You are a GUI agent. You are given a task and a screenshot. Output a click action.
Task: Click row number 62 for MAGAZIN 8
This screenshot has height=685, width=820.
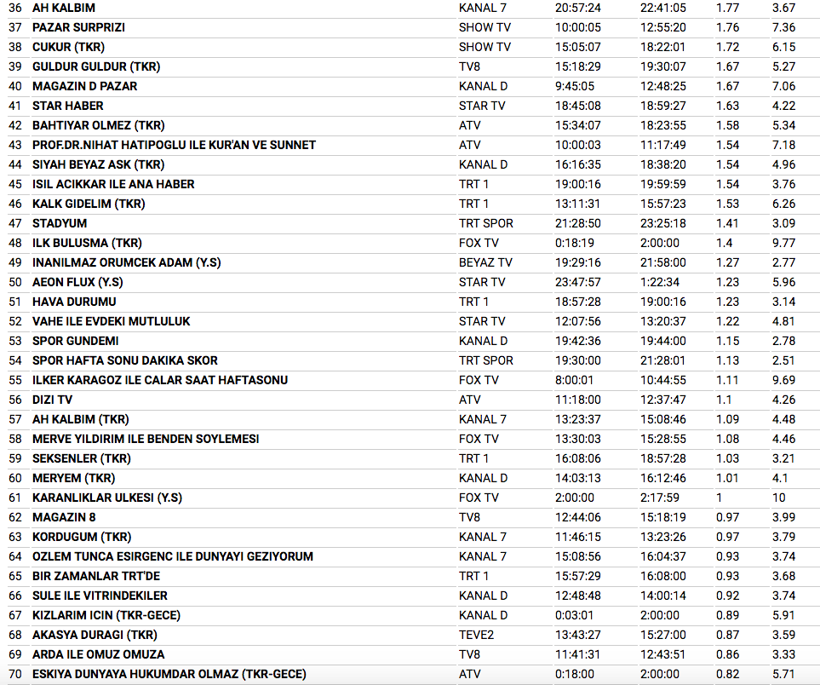(x=14, y=517)
